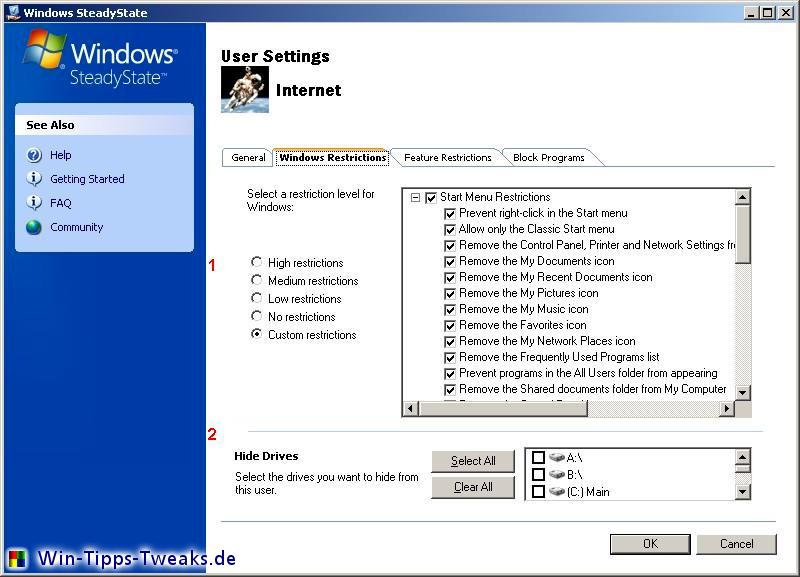Open the FAQ link
Viewport: 800px width, 577px height.
point(60,203)
